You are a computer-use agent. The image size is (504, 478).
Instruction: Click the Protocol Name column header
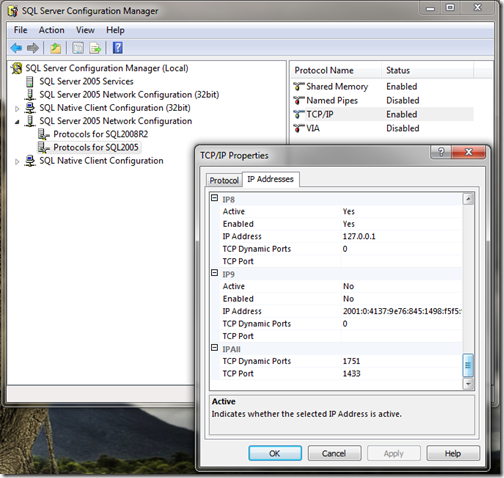coord(336,71)
